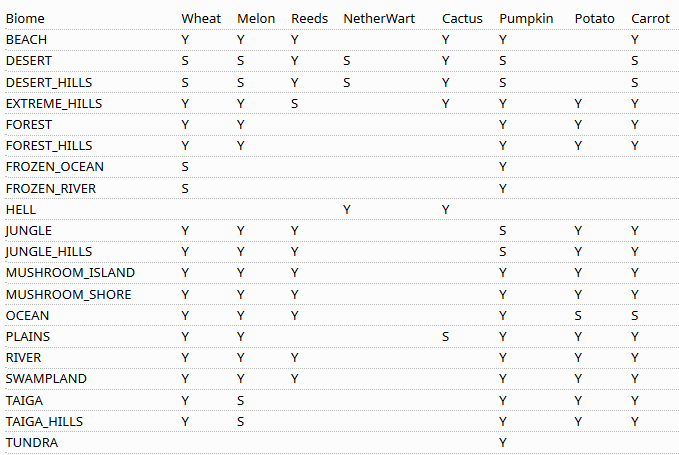The height and width of the screenshot is (455, 679).
Task: Click the HELL row label
Action: coord(21,209)
